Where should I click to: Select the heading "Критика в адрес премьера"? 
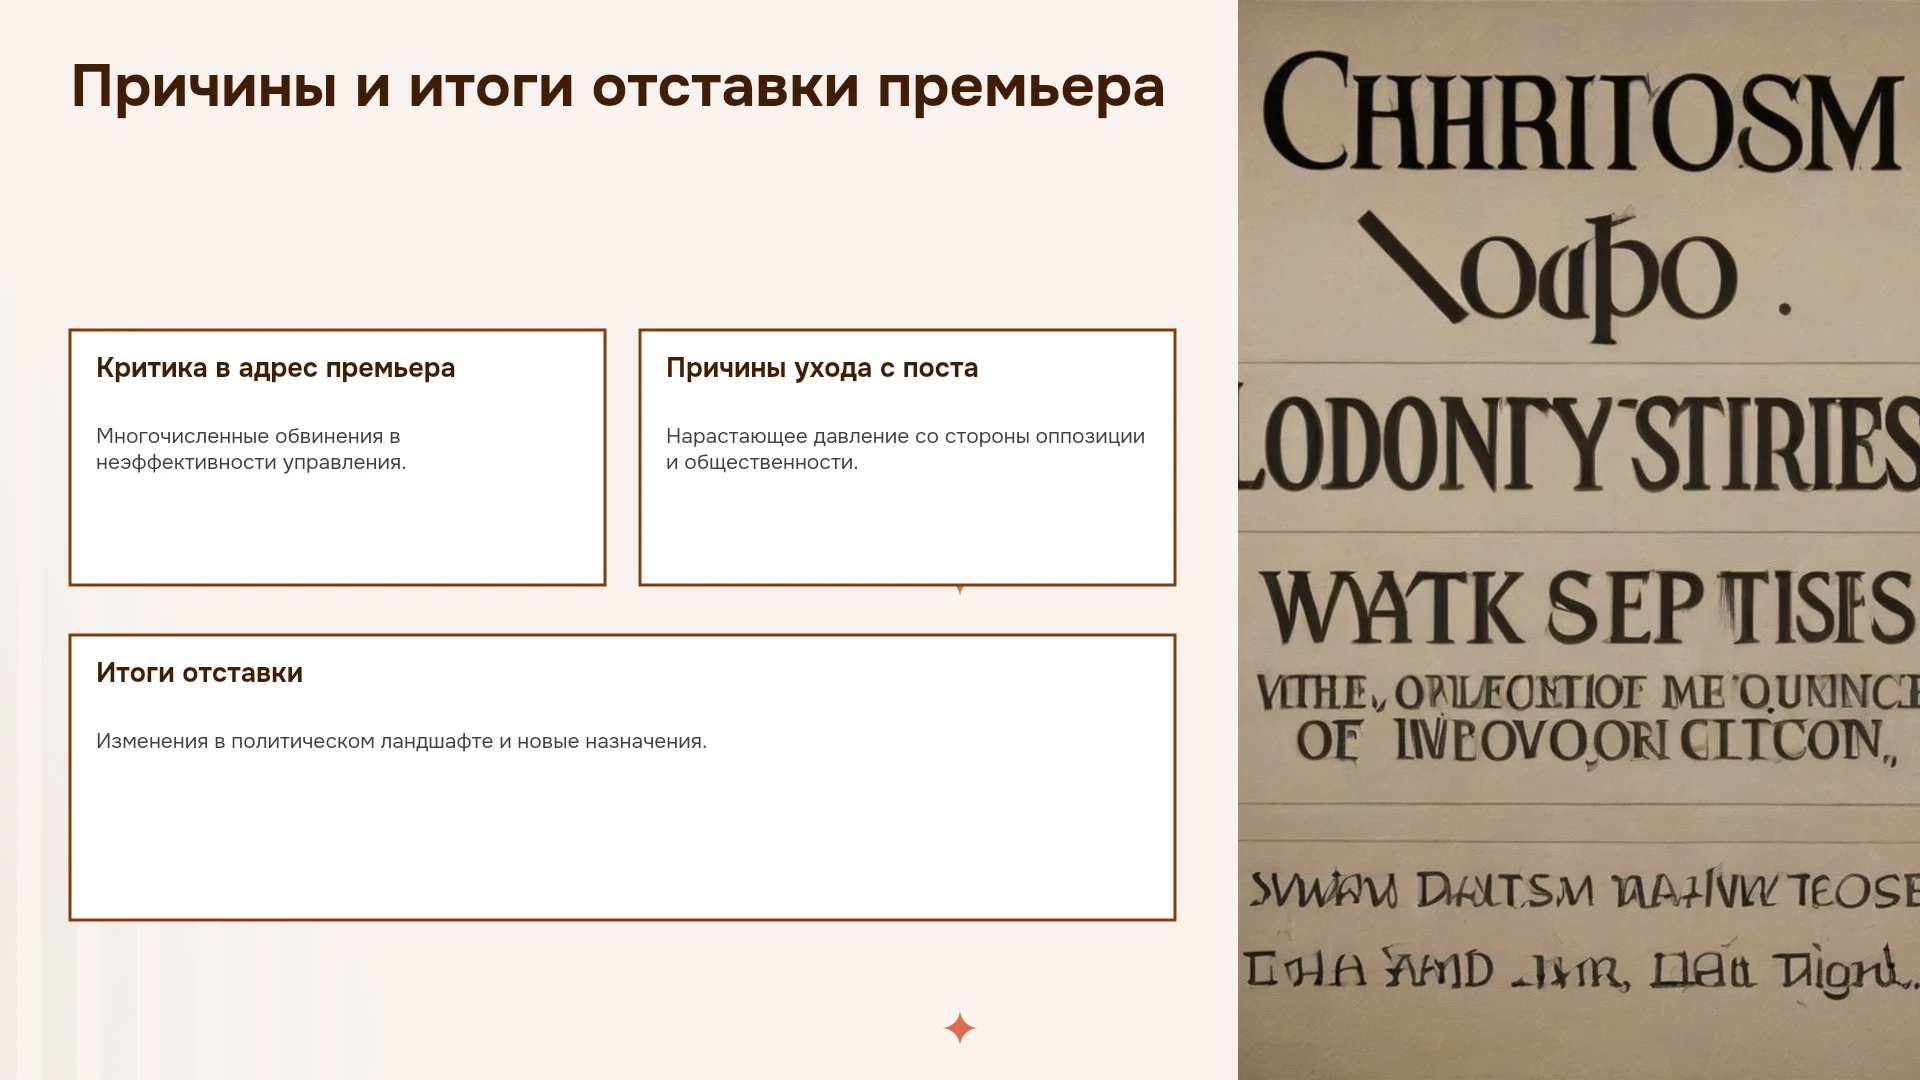(275, 368)
